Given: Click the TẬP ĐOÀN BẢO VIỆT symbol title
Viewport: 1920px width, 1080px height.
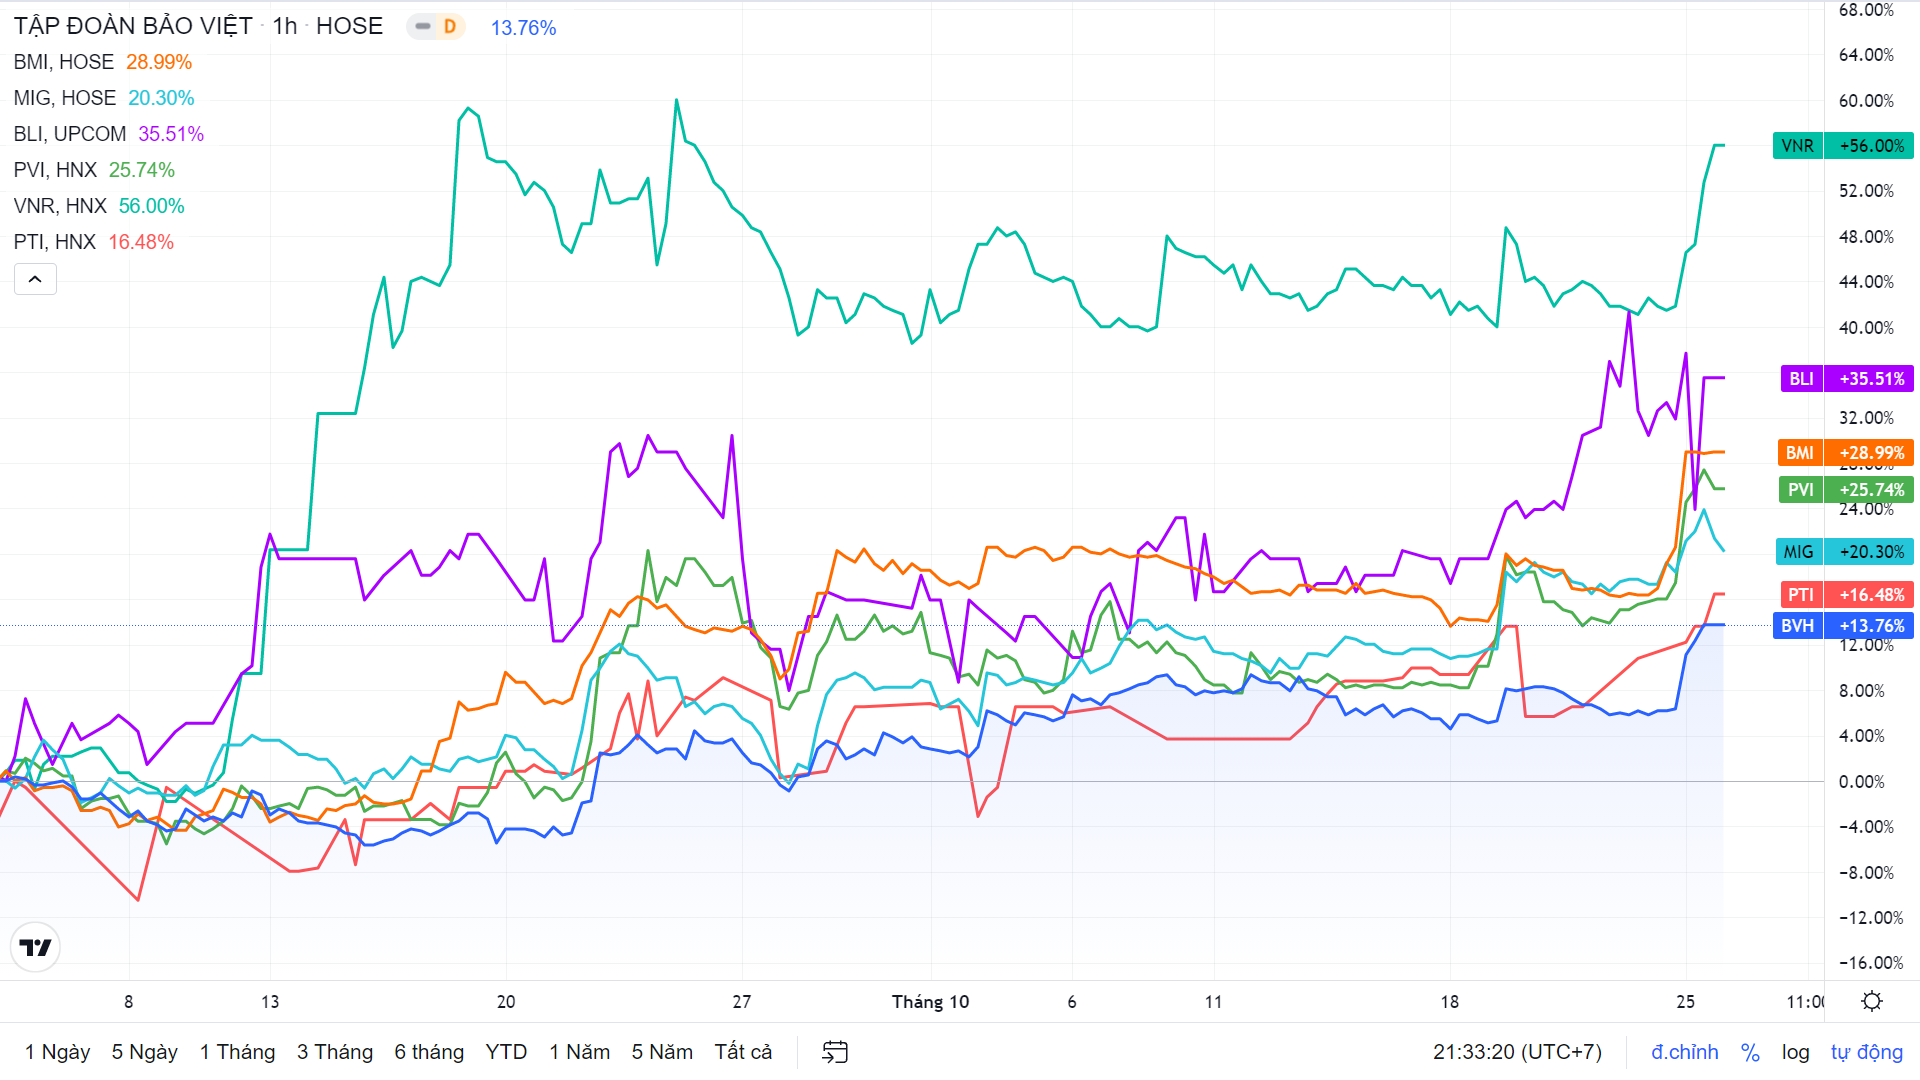Looking at the screenshot, I should pyautogui.click(x=133, y=26).
